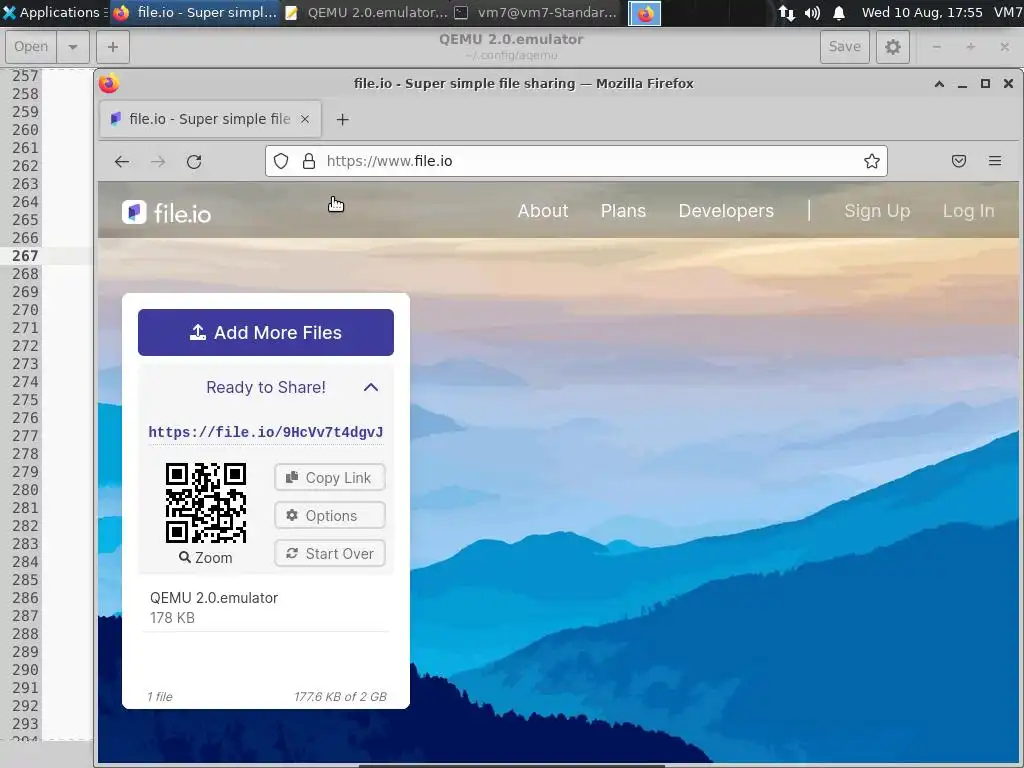Click Save in the text editor
The image size is (1024, 768).
[x=844, y=47]
